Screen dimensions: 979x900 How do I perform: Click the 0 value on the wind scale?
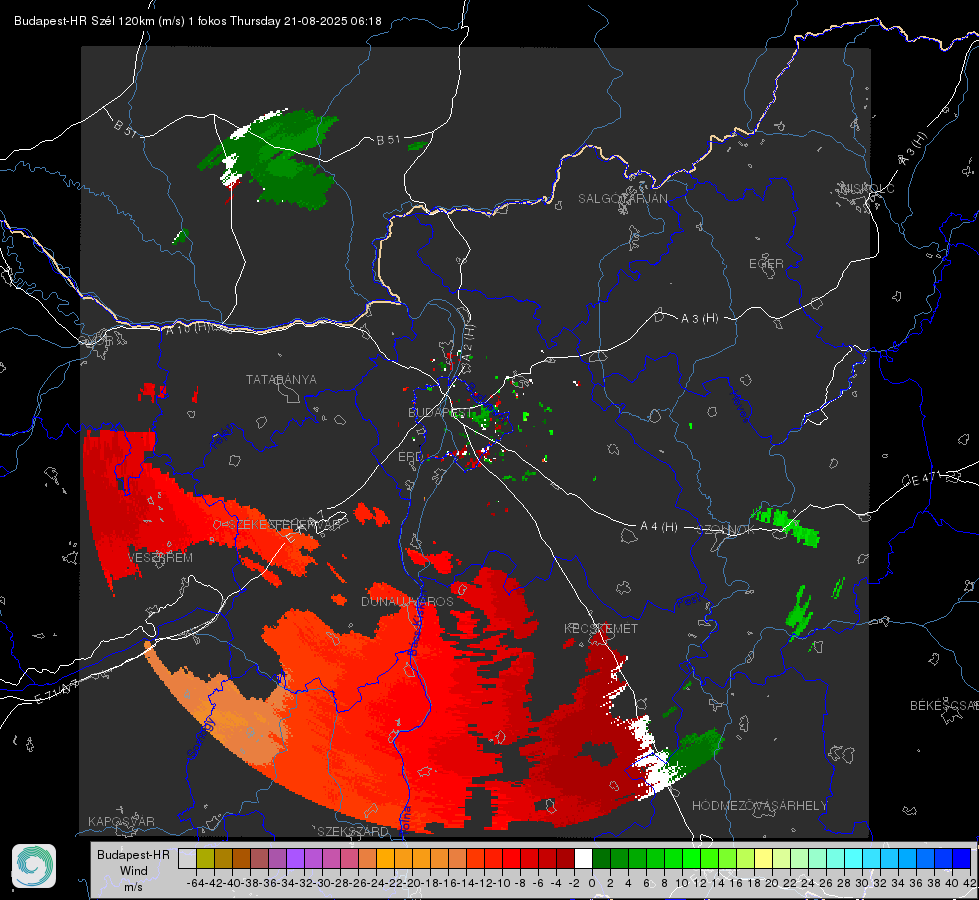(592, 883)
